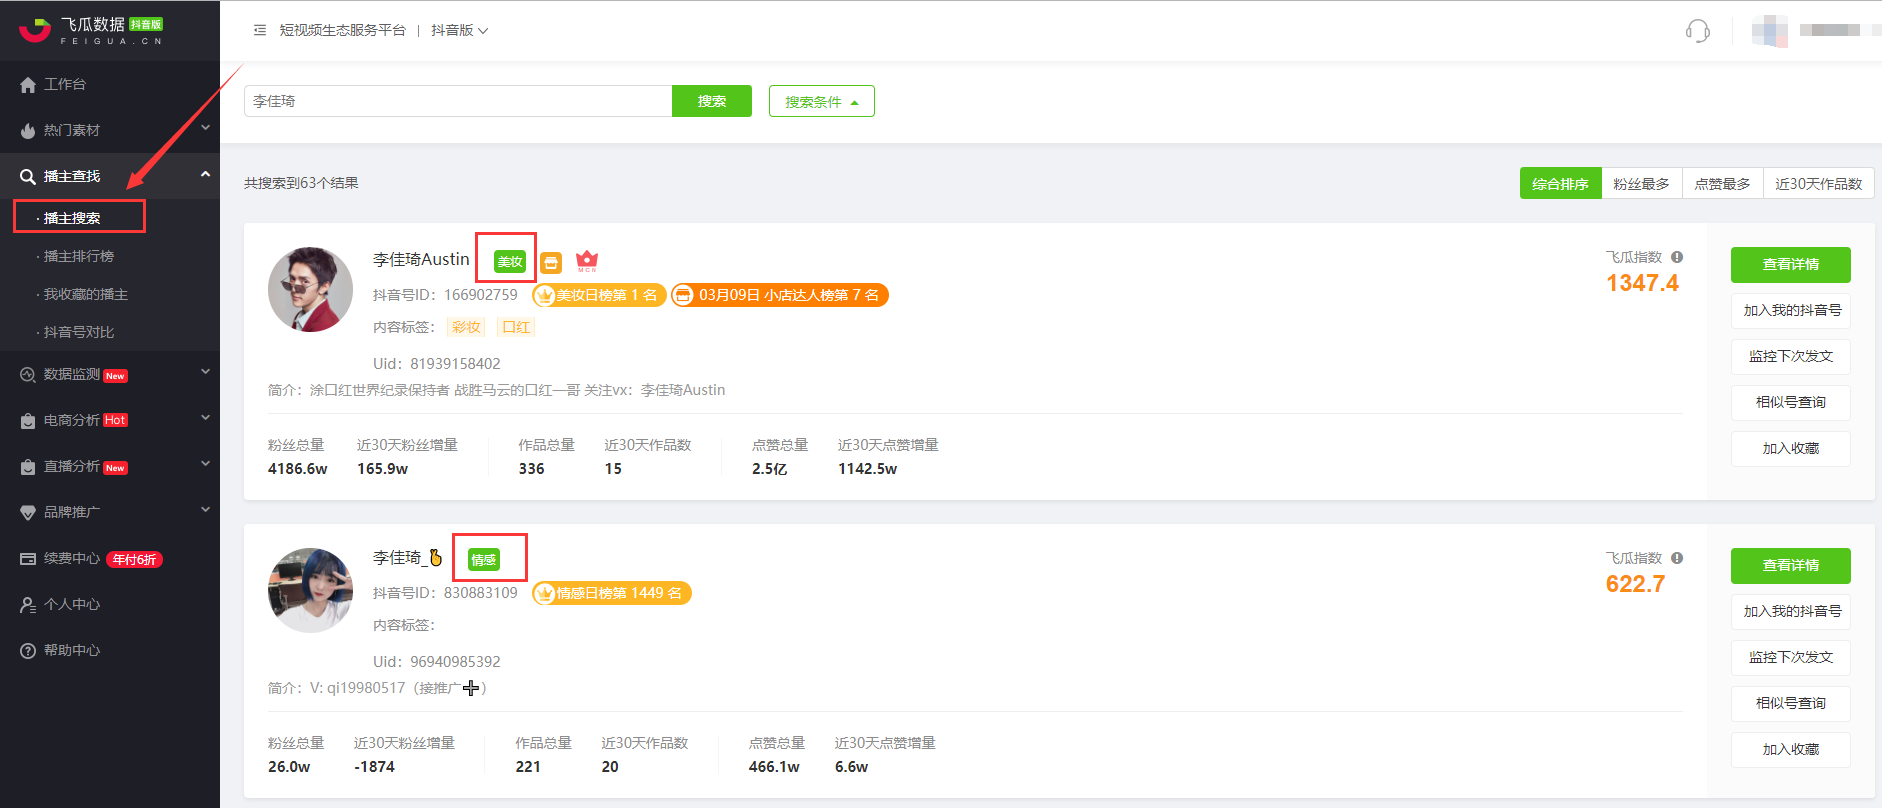Click the data monitoring icon

click(28, 375)
